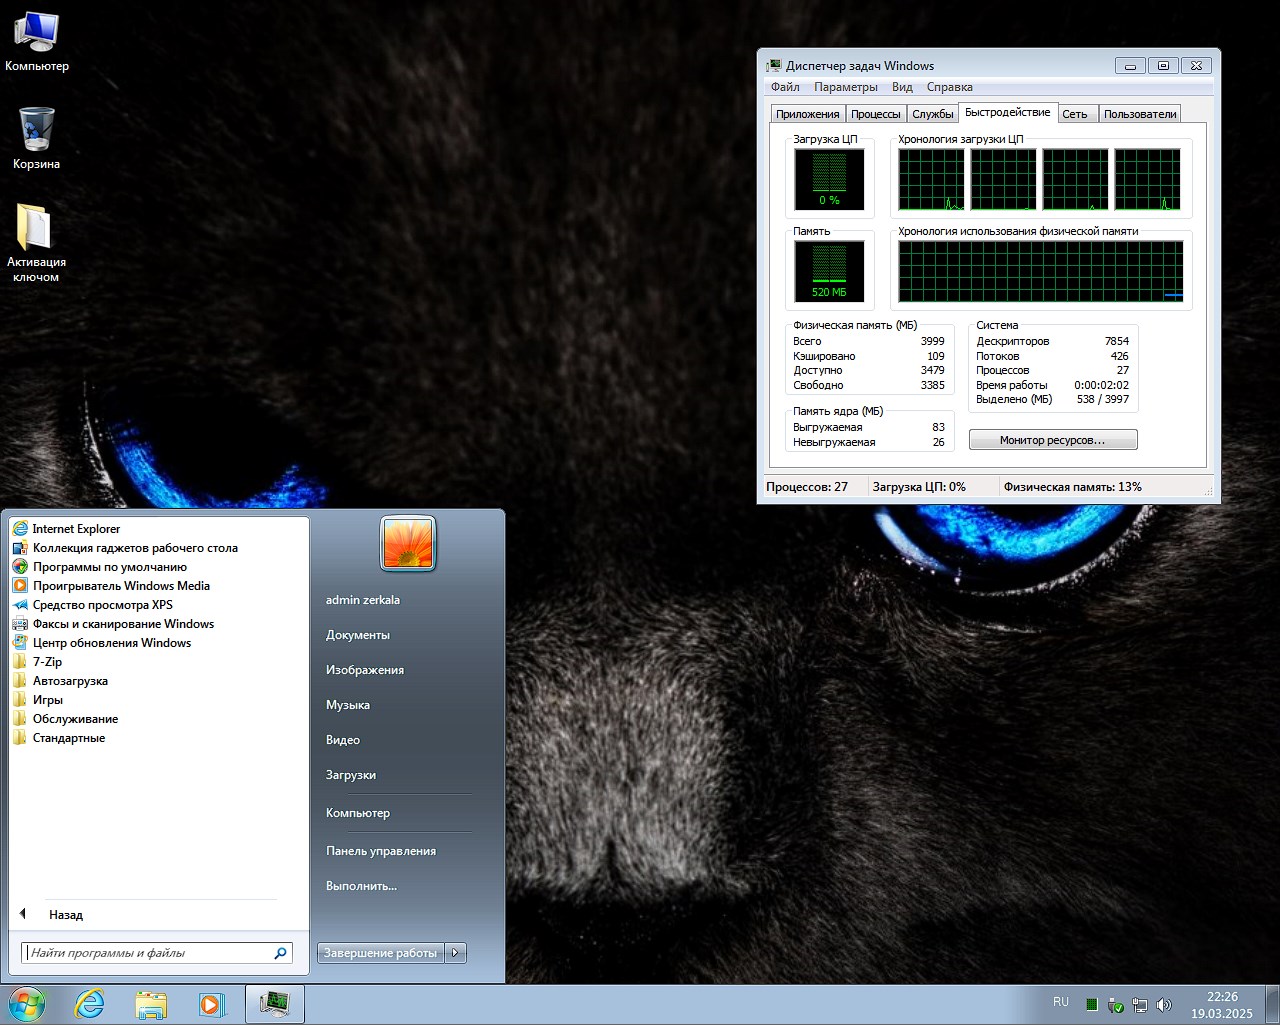Image resolution: width=1280 pixels, height=1025 pixels.
Task: Click the Монитор ресурсов button
Action: (1053, 440)
